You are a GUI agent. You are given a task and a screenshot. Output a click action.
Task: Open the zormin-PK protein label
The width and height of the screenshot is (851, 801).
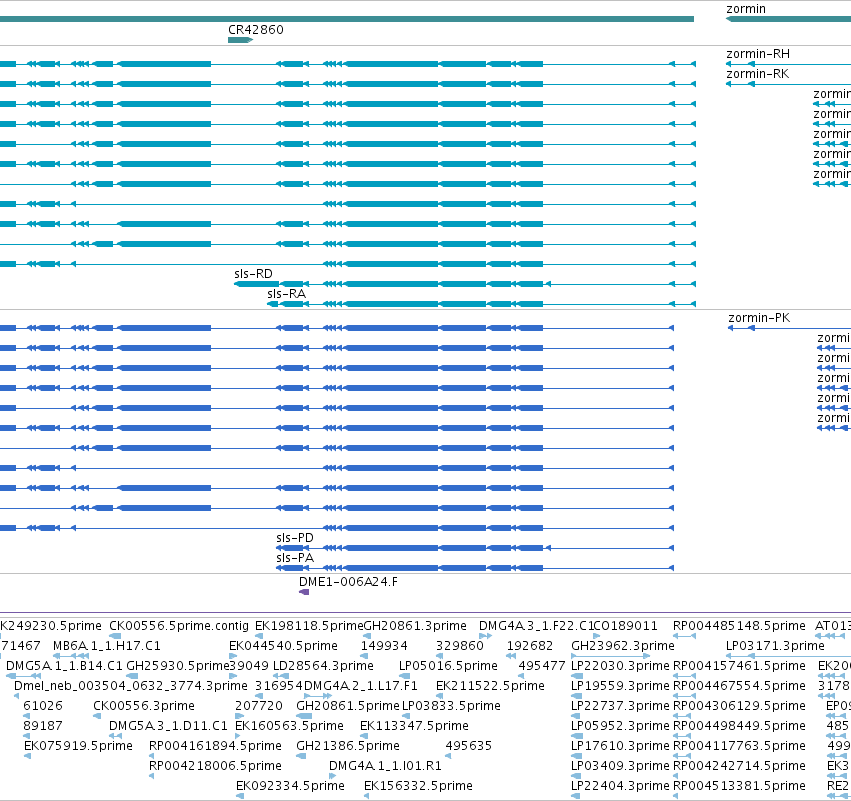point(759,318)
